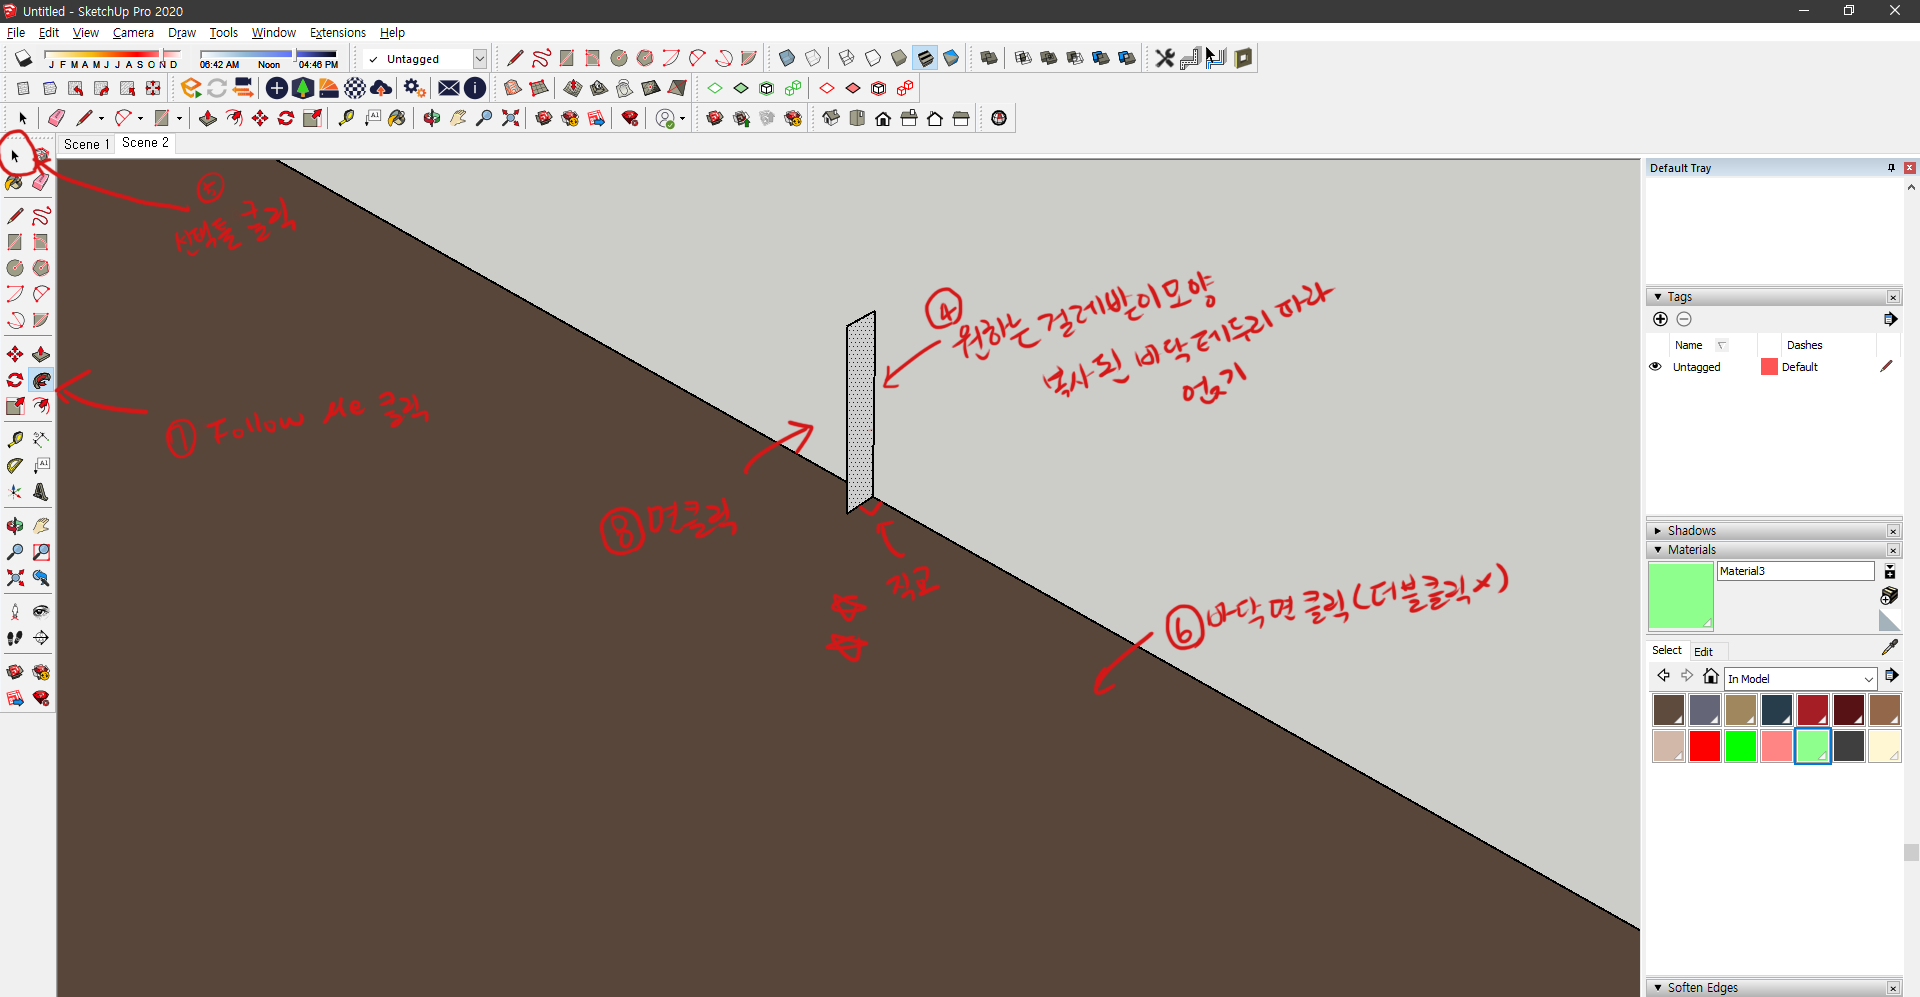
Task: Select the Follow Me tool in left toolbar
Action: click(x=41, y=381)
